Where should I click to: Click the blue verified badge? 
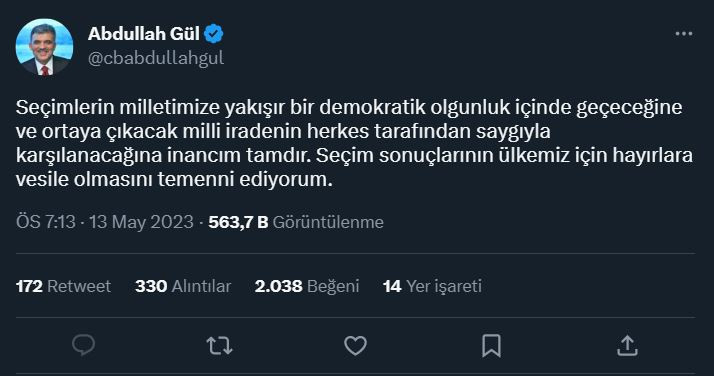click(214, 34)
